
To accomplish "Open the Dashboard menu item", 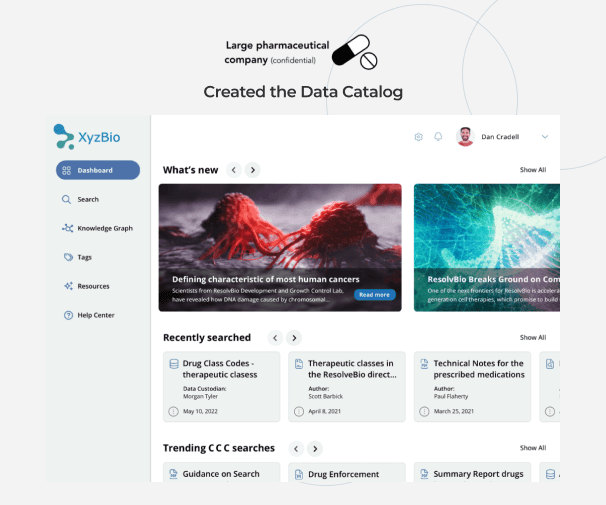I will point(98,170).
